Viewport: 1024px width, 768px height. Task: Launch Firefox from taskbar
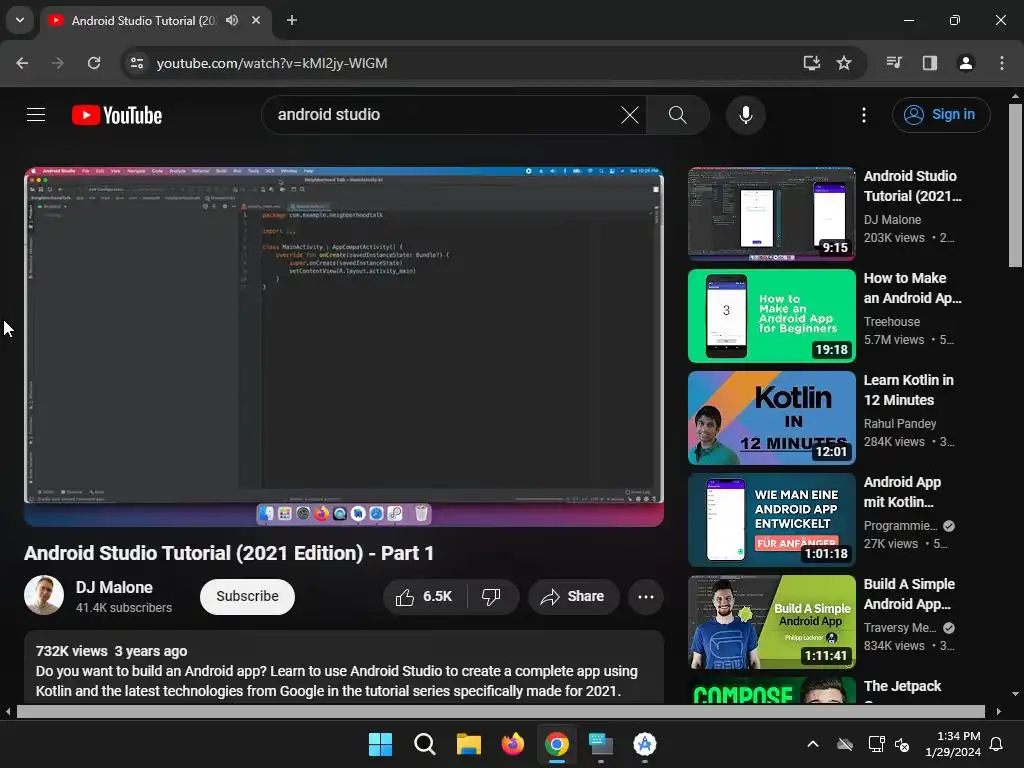click(513, 744)
